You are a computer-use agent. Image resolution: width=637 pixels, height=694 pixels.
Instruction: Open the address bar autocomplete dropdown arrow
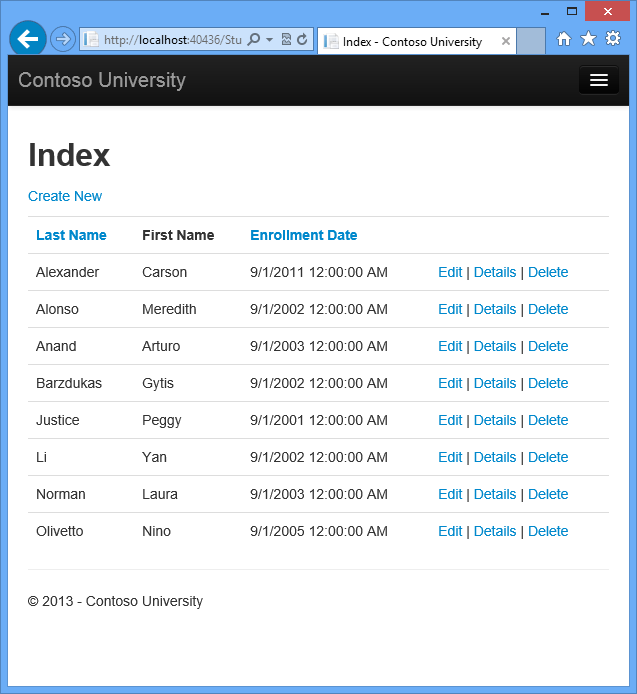[269, 40]
